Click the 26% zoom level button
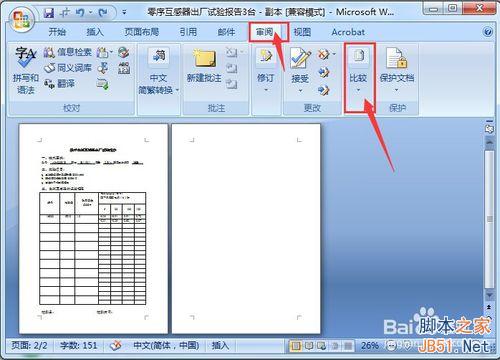500x360 pixels. pyautogui.click(x=370, y=346)
